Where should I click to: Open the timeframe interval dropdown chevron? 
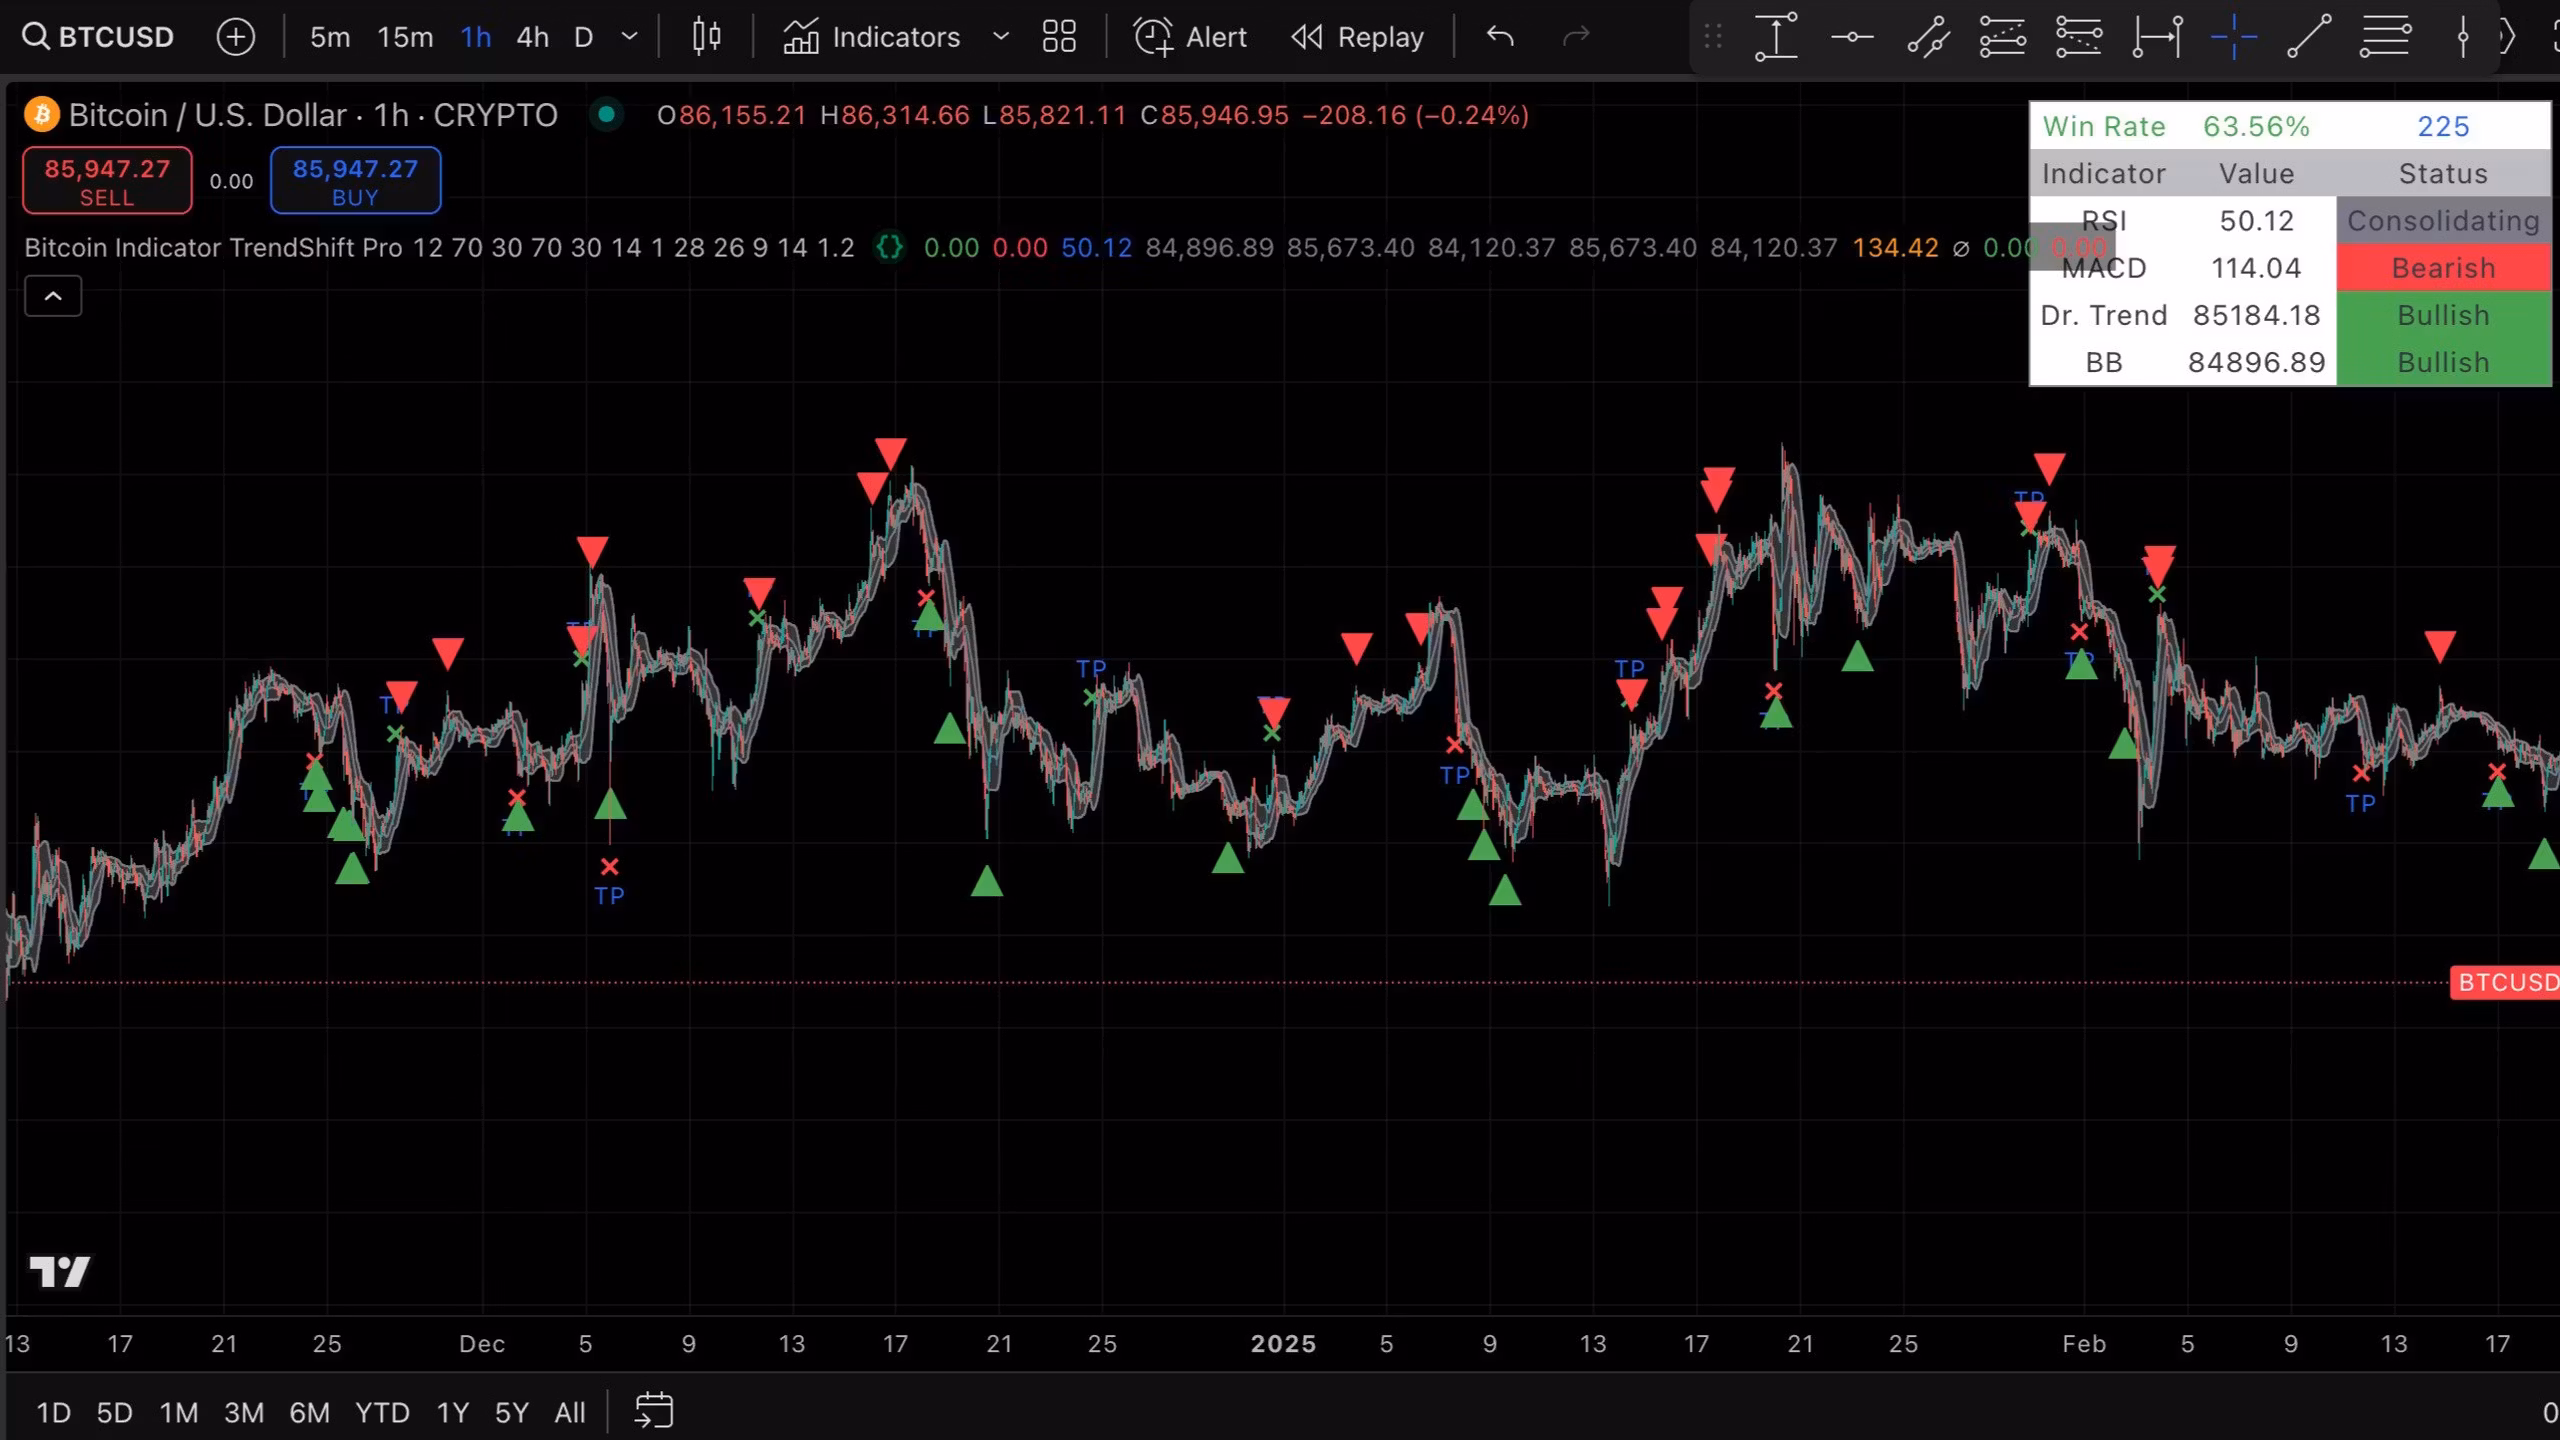pyautogui.click(x=629, y=37)
